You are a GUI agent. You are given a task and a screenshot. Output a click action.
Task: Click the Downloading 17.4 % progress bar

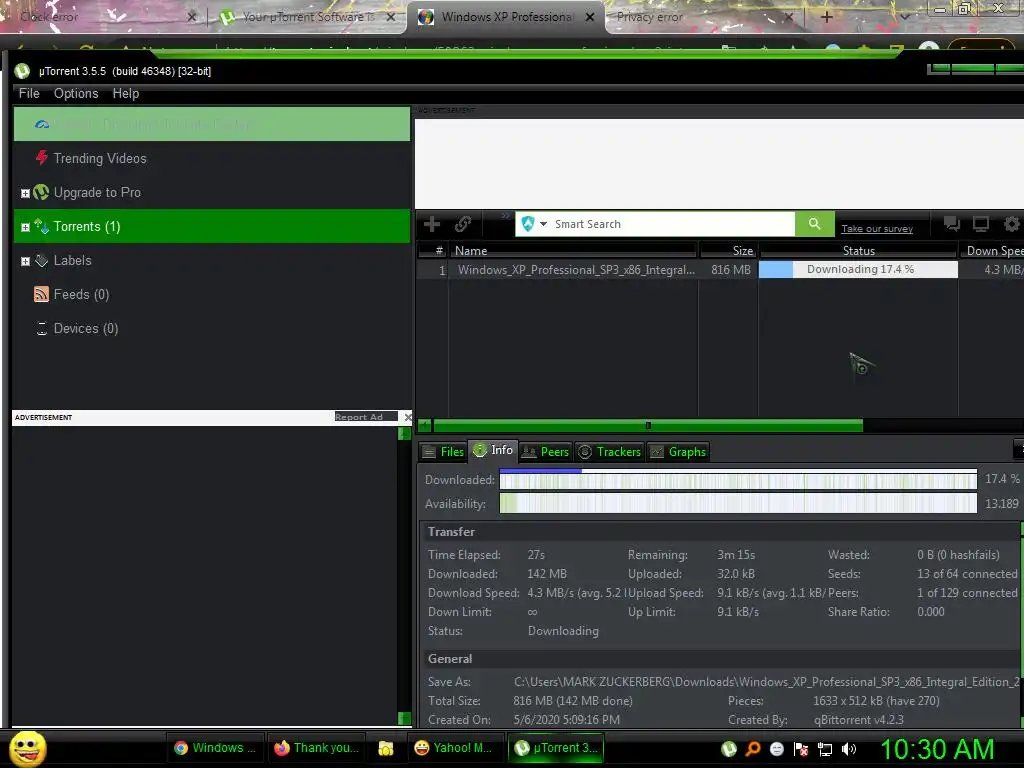coord(858,269)
